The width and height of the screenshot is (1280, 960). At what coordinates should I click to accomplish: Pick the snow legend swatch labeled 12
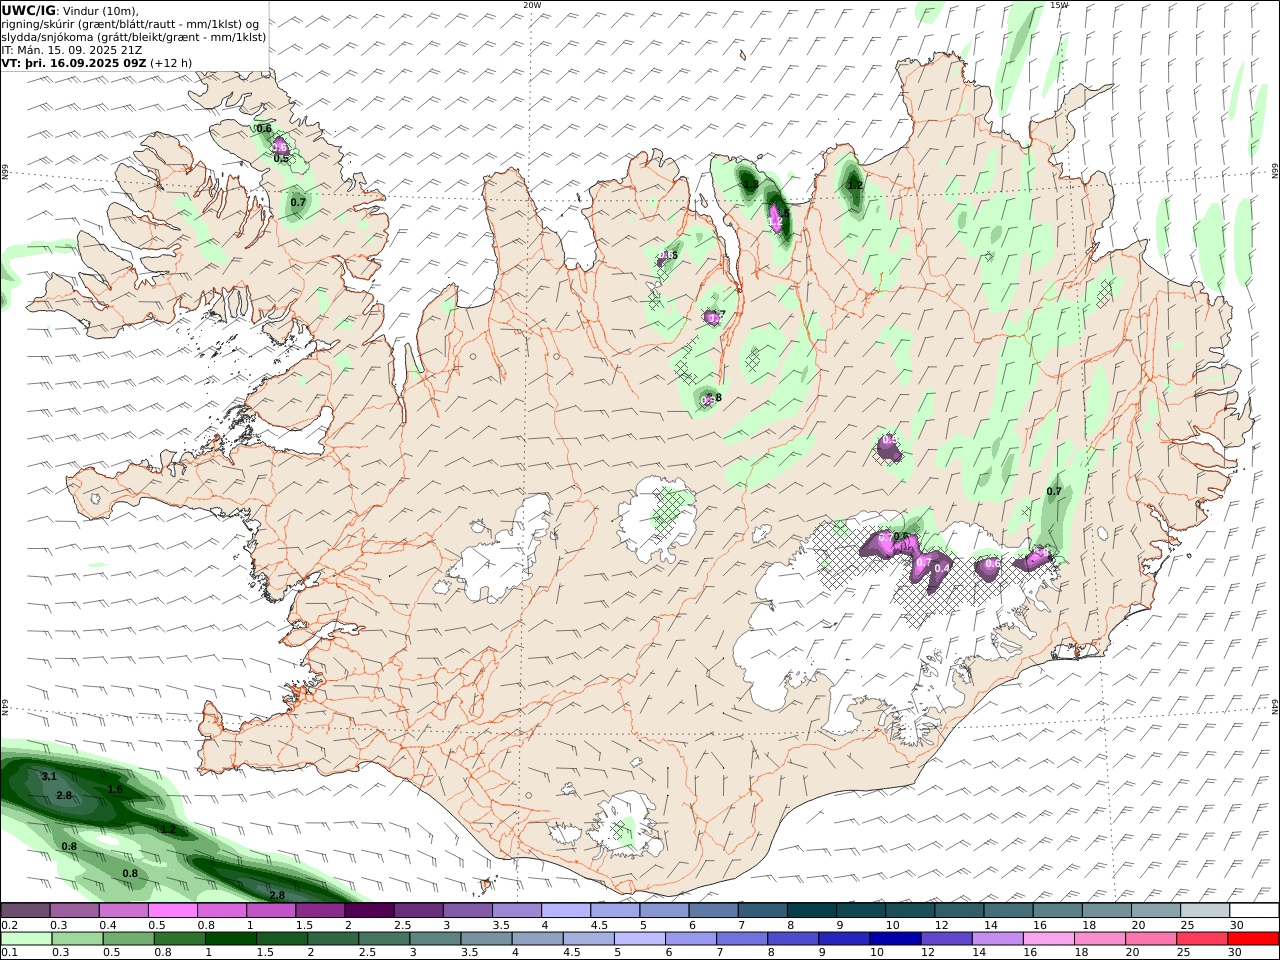point(958,910)
